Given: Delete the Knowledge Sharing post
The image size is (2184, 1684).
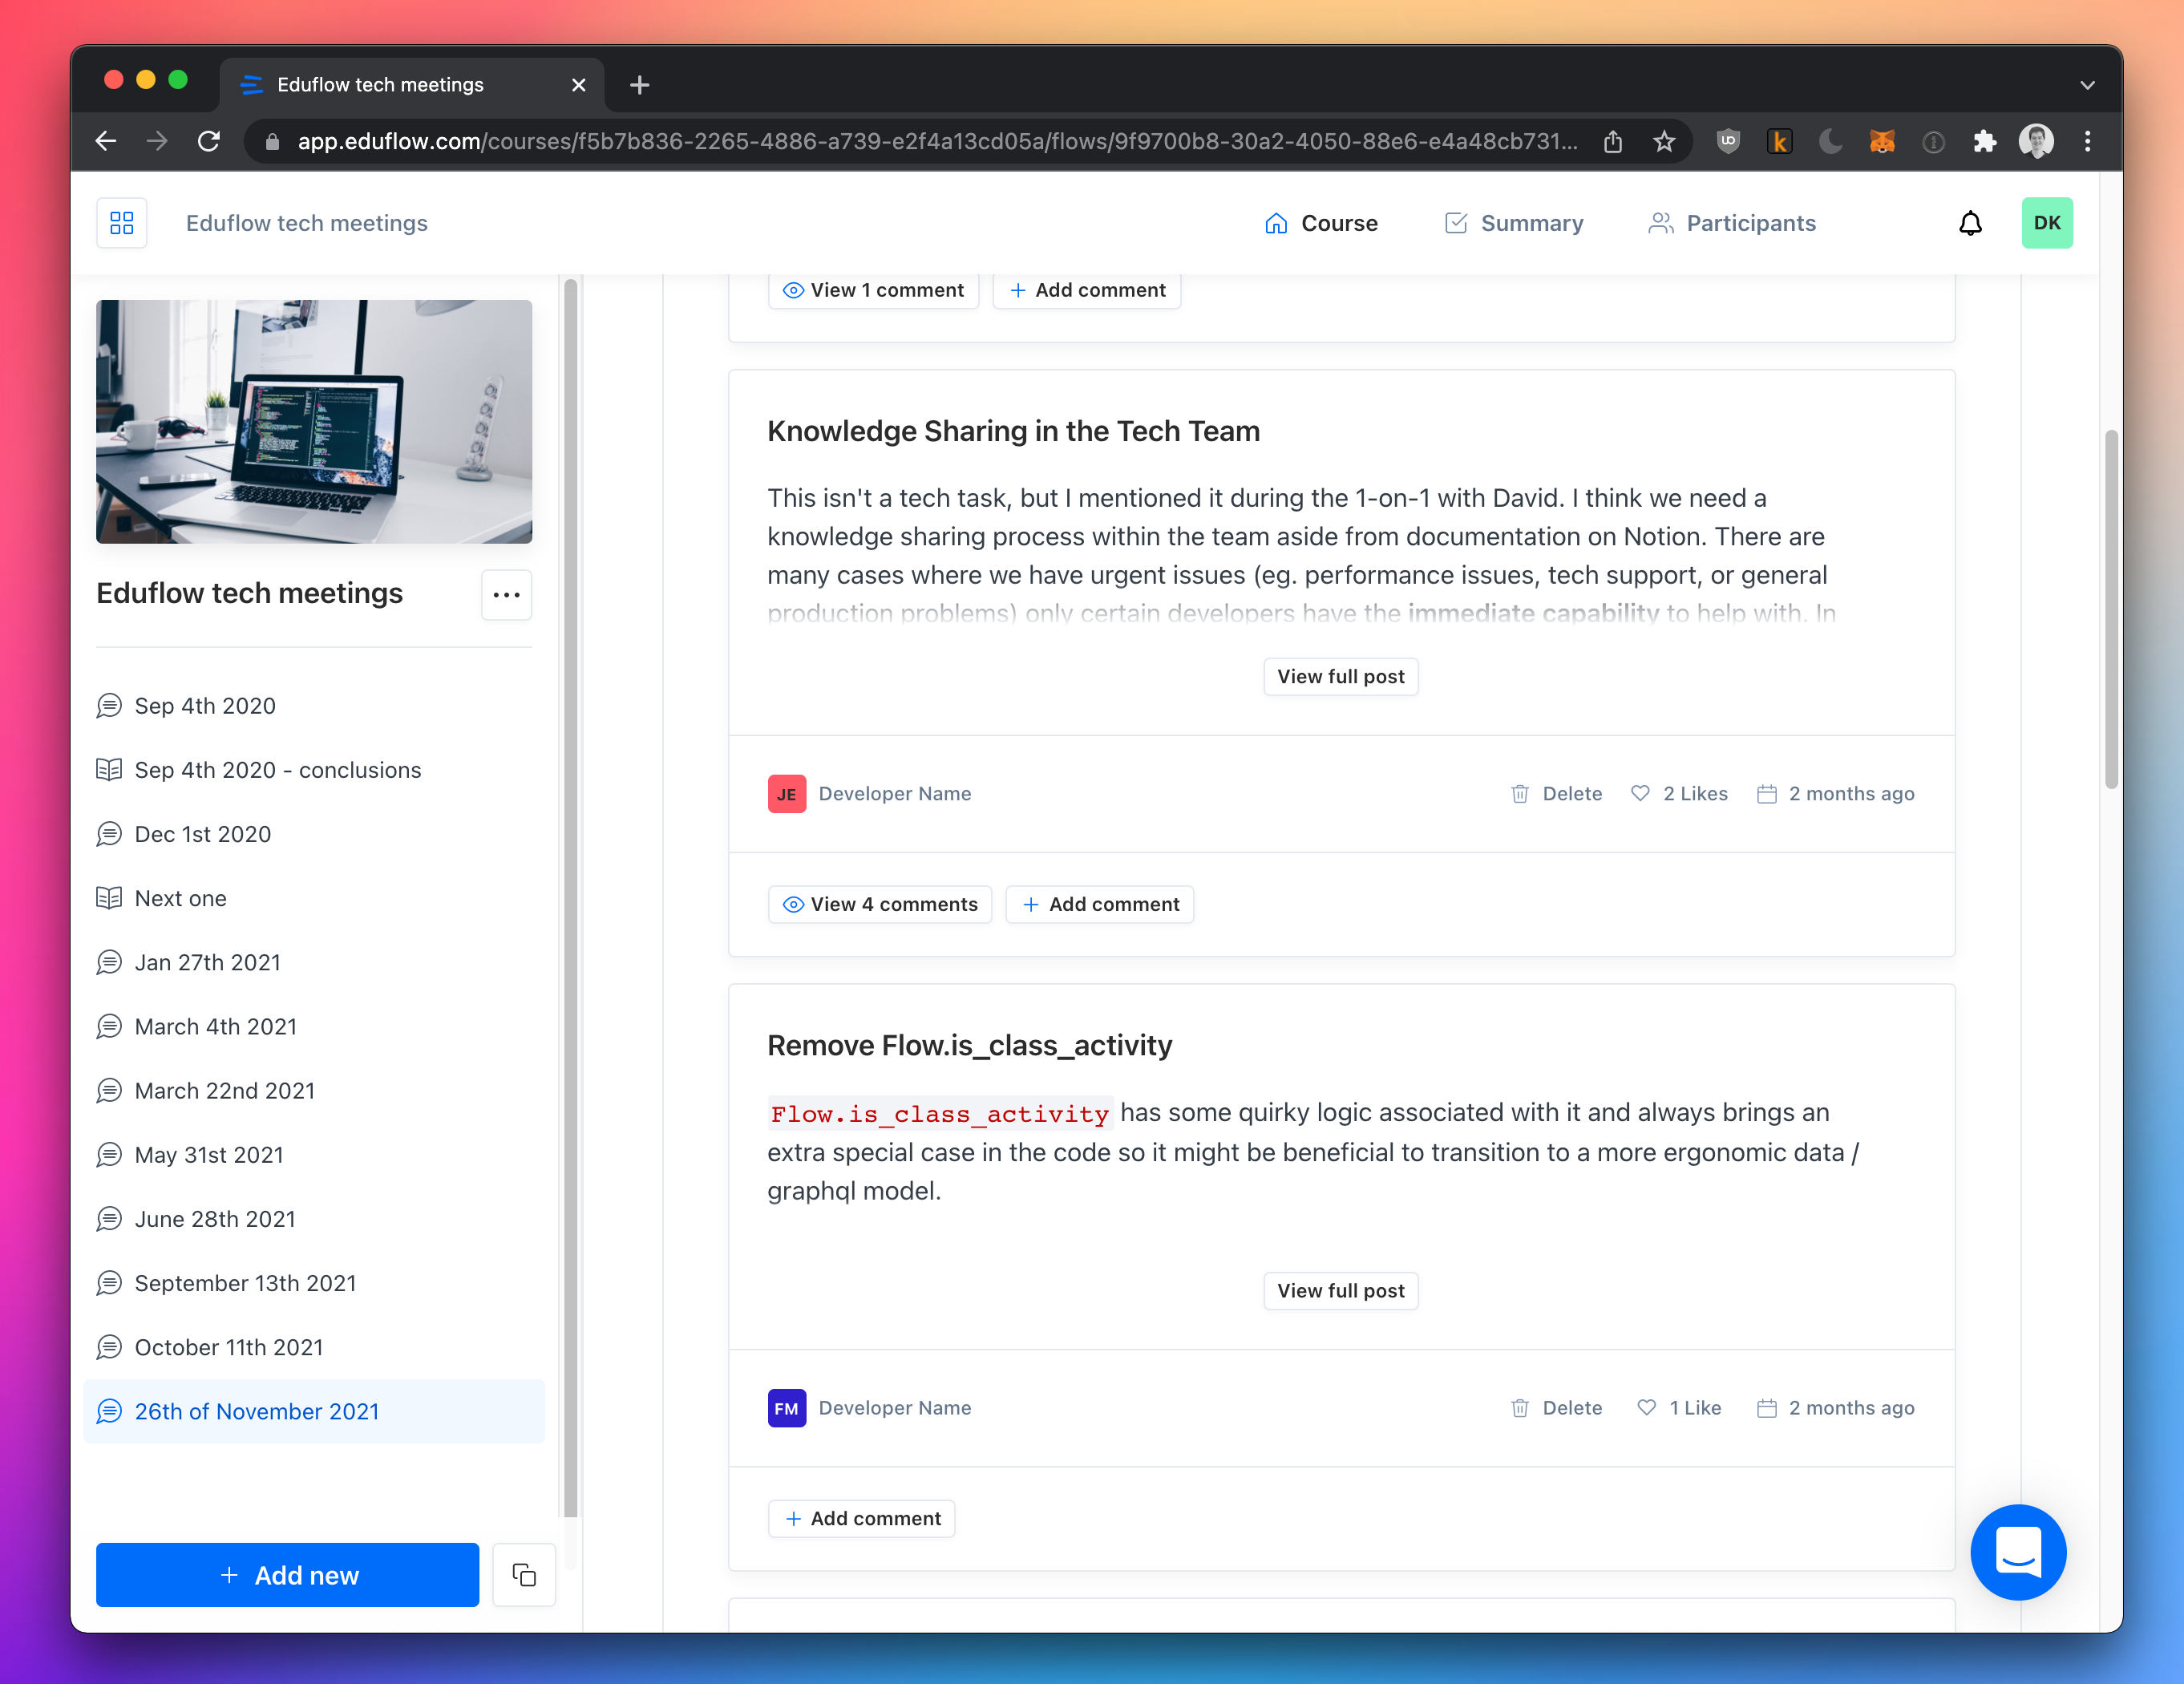Looking at the screenshot, I should coord(1556,793).
